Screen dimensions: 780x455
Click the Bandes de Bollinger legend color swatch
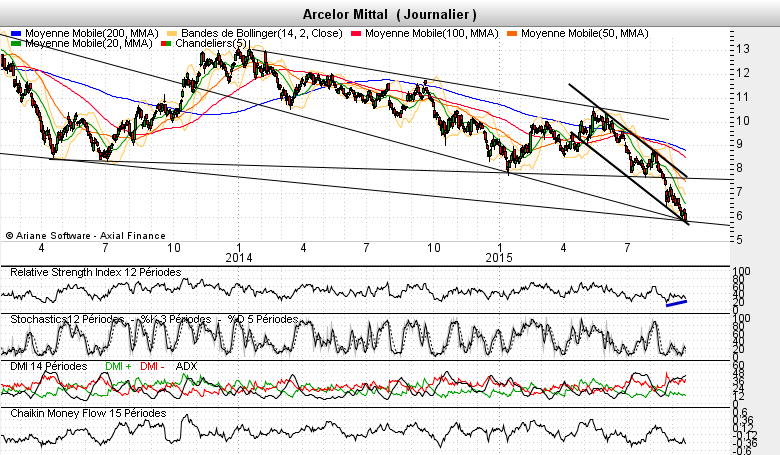pos(172,33)
